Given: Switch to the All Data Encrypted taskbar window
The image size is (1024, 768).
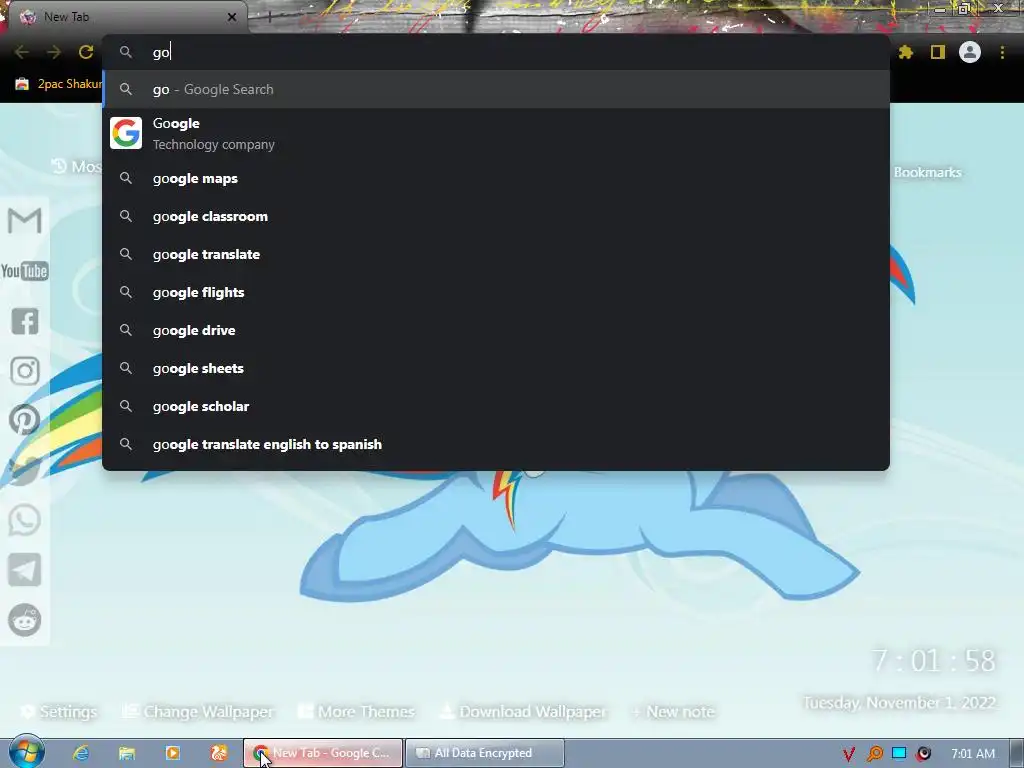Looking at the screenshot, I should click(x=485, y=753).
